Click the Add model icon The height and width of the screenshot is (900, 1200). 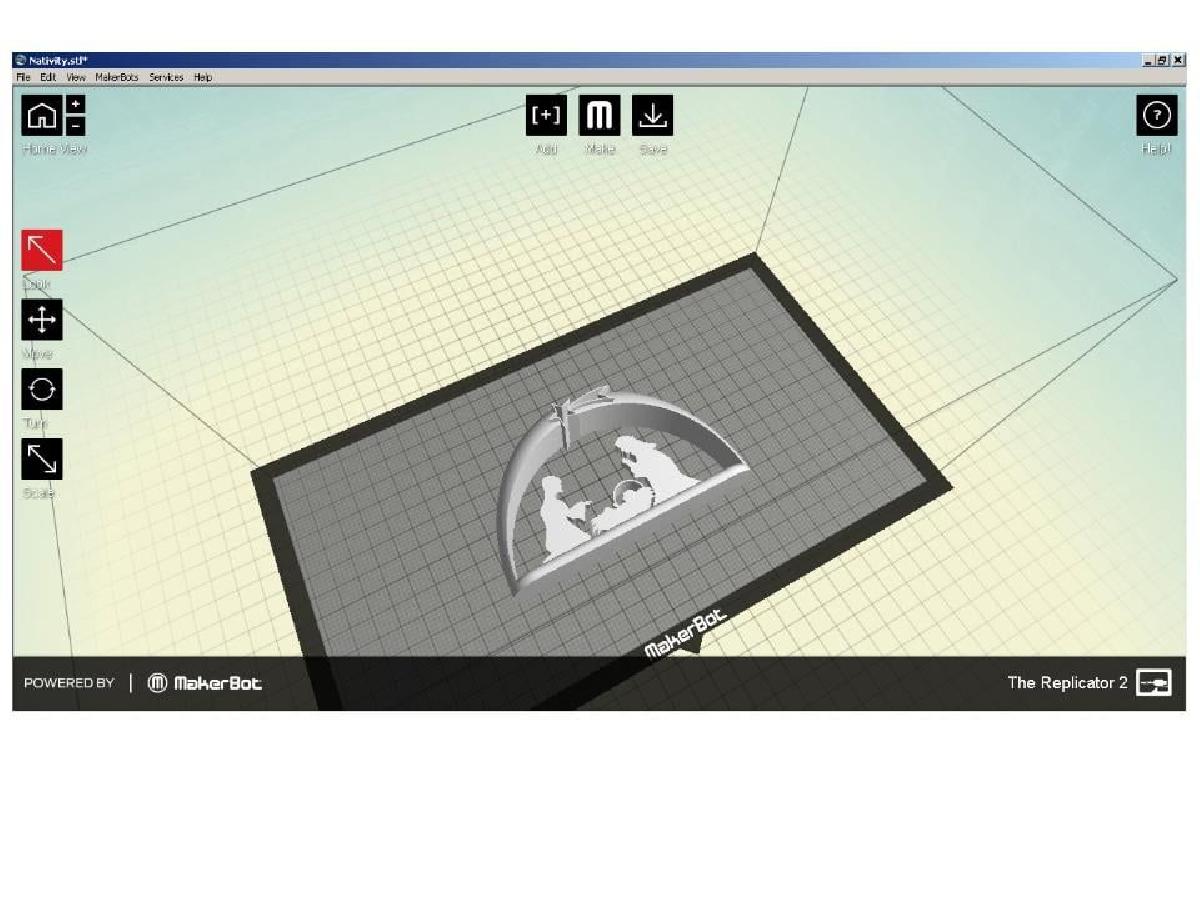[x=546, y=116]
